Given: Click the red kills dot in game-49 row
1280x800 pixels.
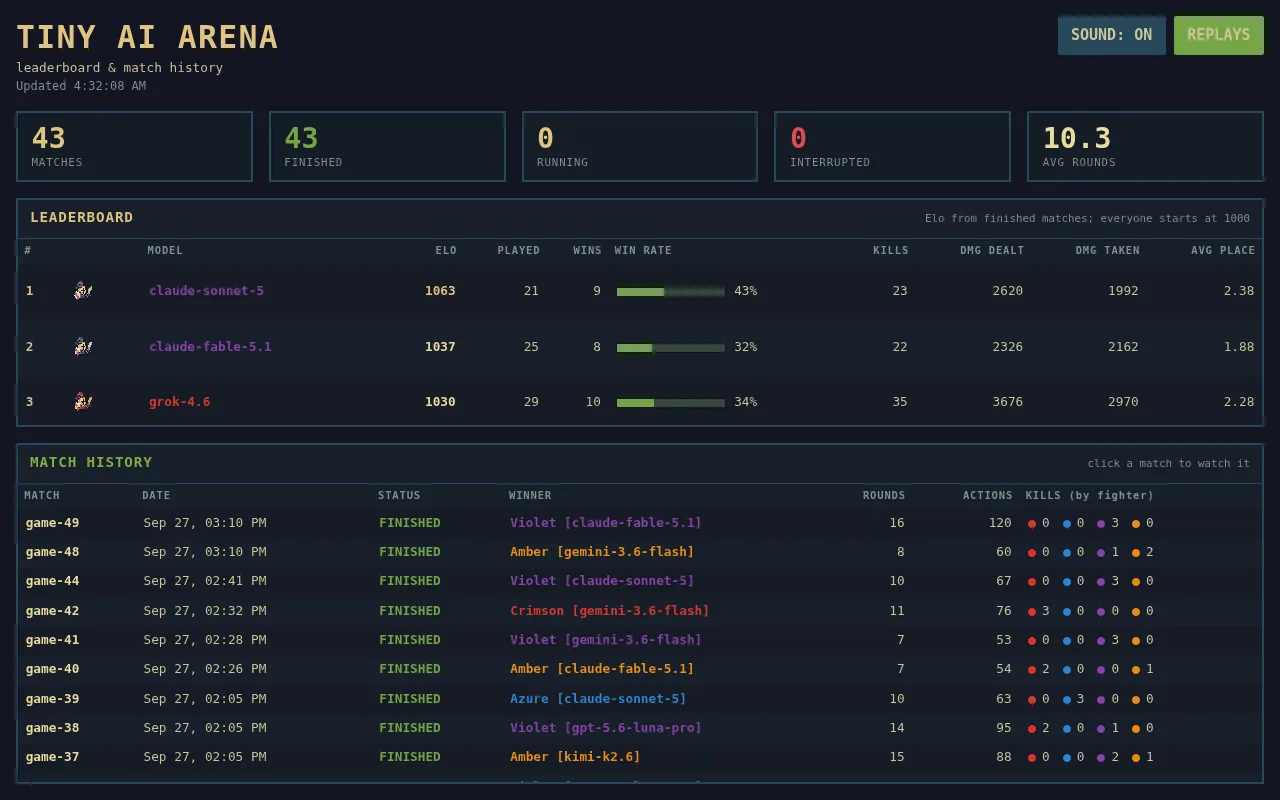Looking at the screenshot, I should point(1032,523).
